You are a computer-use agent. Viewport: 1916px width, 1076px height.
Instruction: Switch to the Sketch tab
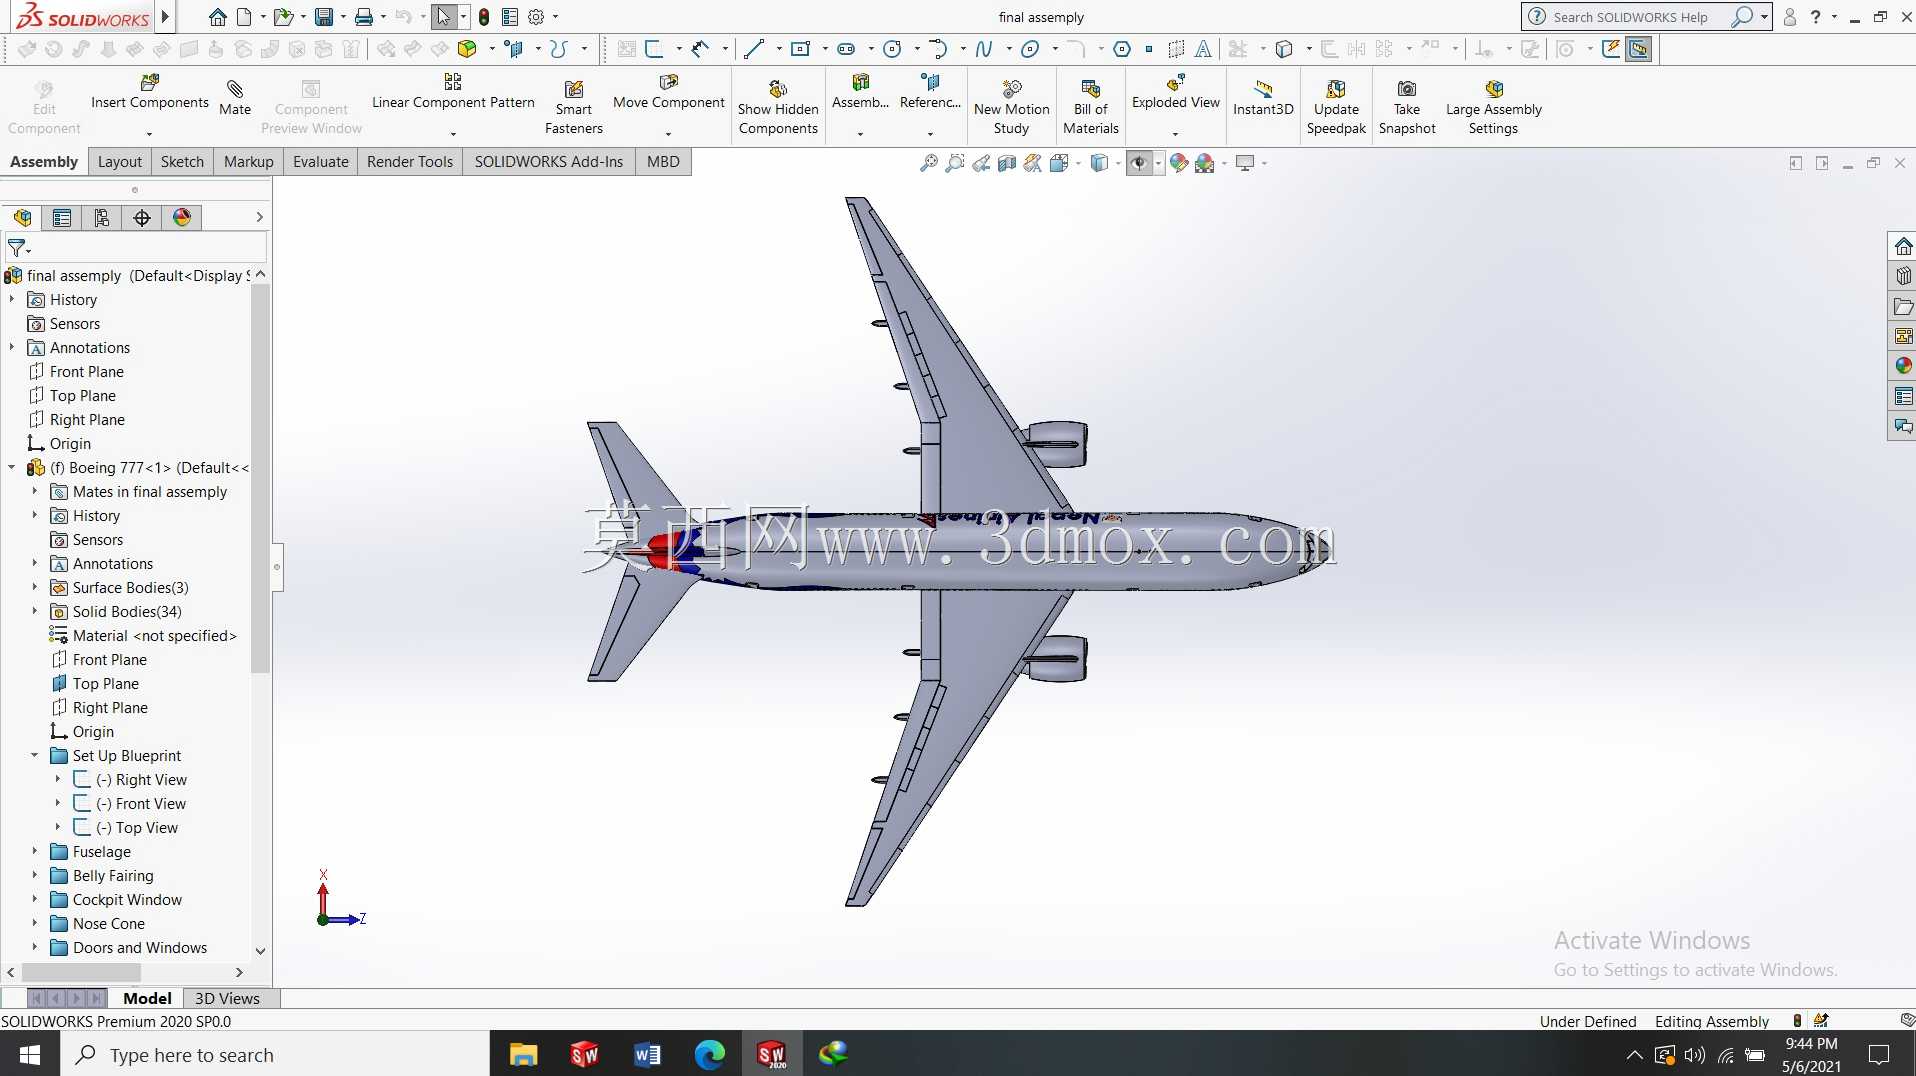[x=182, y=162]
